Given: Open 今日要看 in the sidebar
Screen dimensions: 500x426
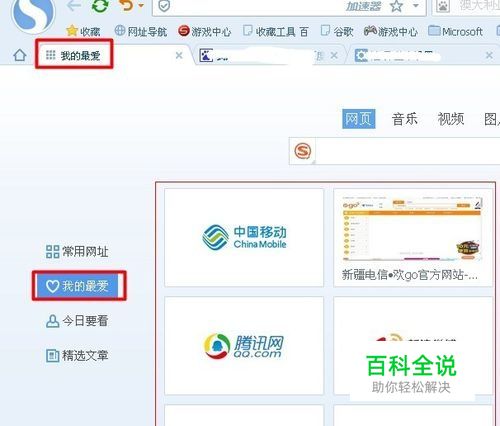Looking at the screenshot, I should click(77, 321).
